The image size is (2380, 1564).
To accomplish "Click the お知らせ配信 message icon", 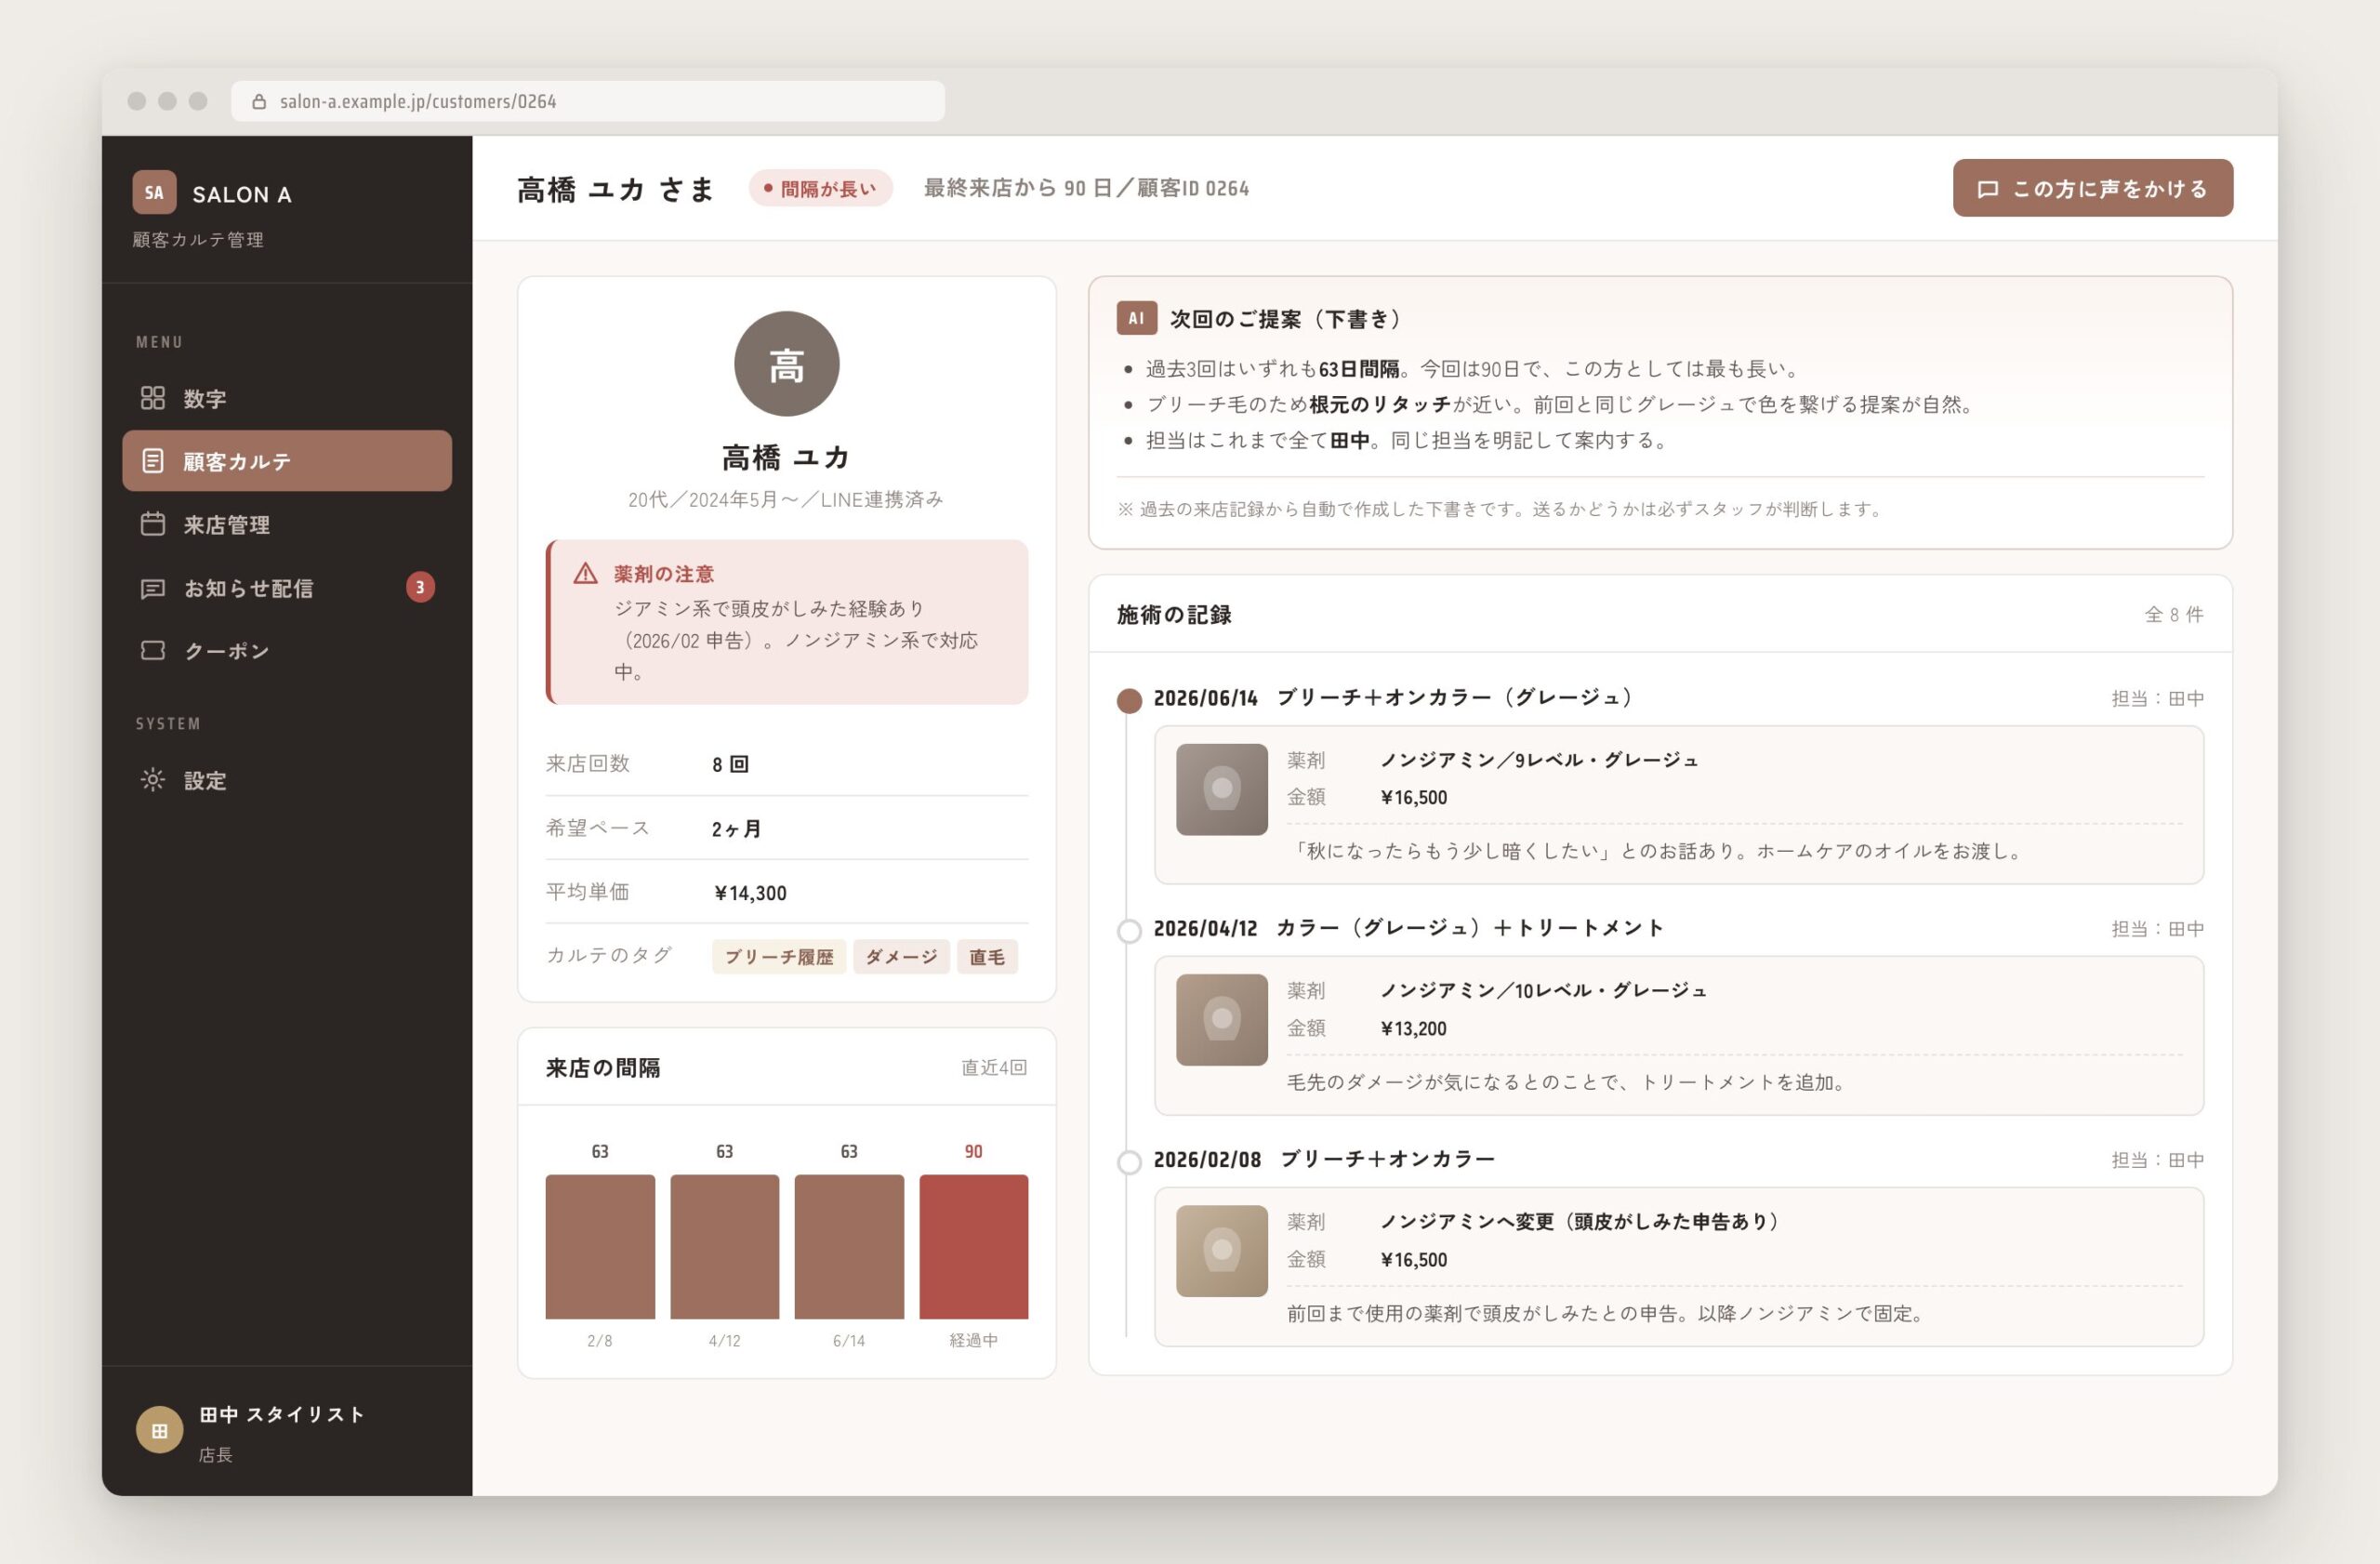I will tap(152, 588).
